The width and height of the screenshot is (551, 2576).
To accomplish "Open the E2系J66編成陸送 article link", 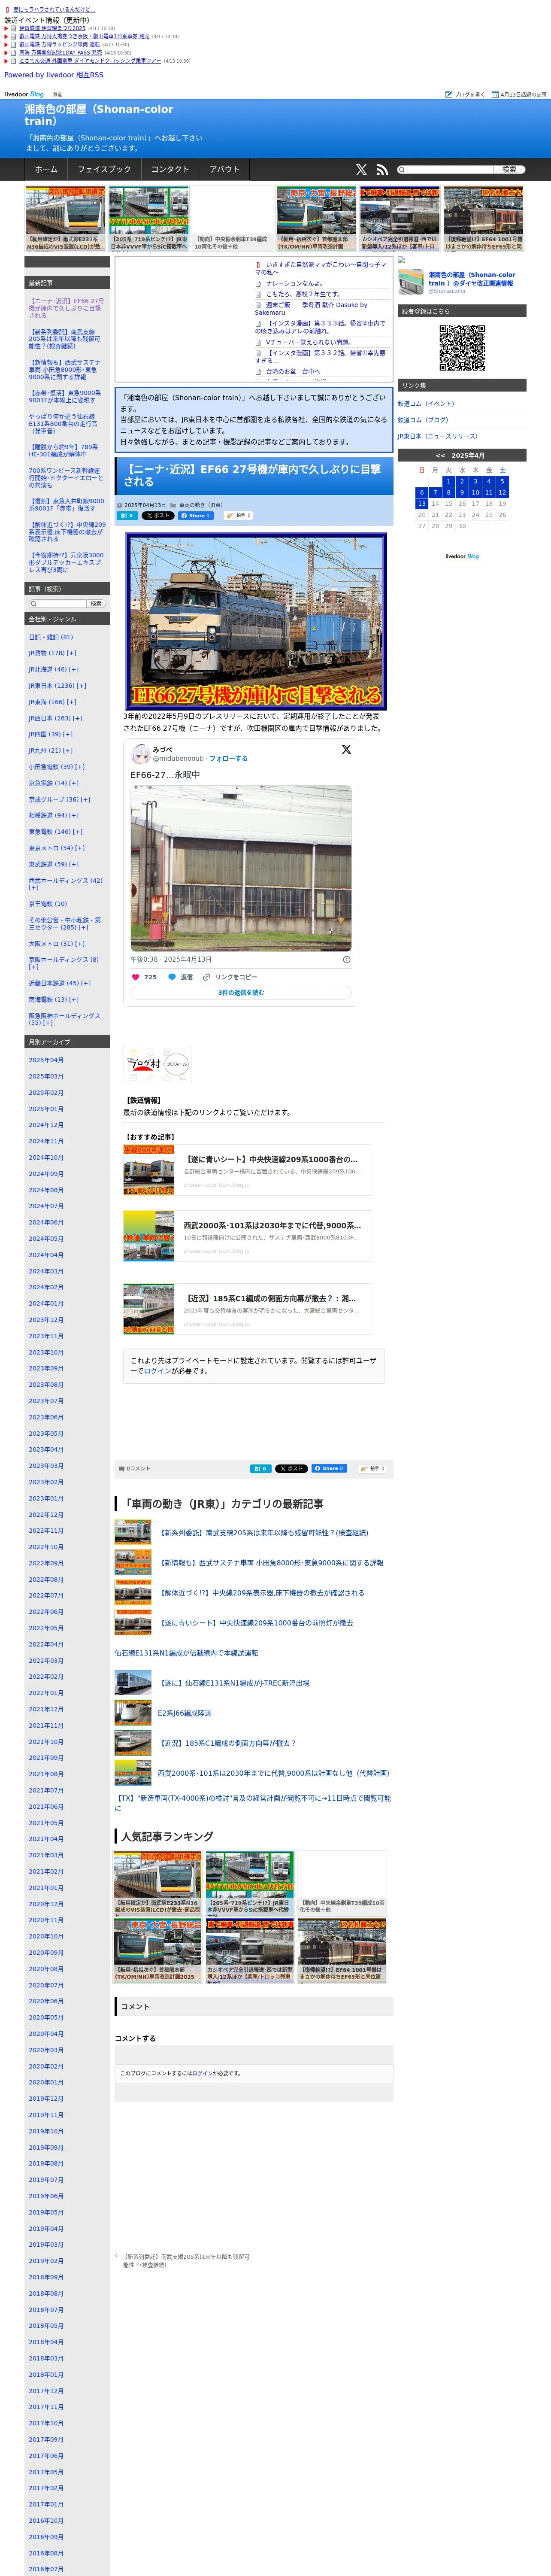I will (184, 1713).
